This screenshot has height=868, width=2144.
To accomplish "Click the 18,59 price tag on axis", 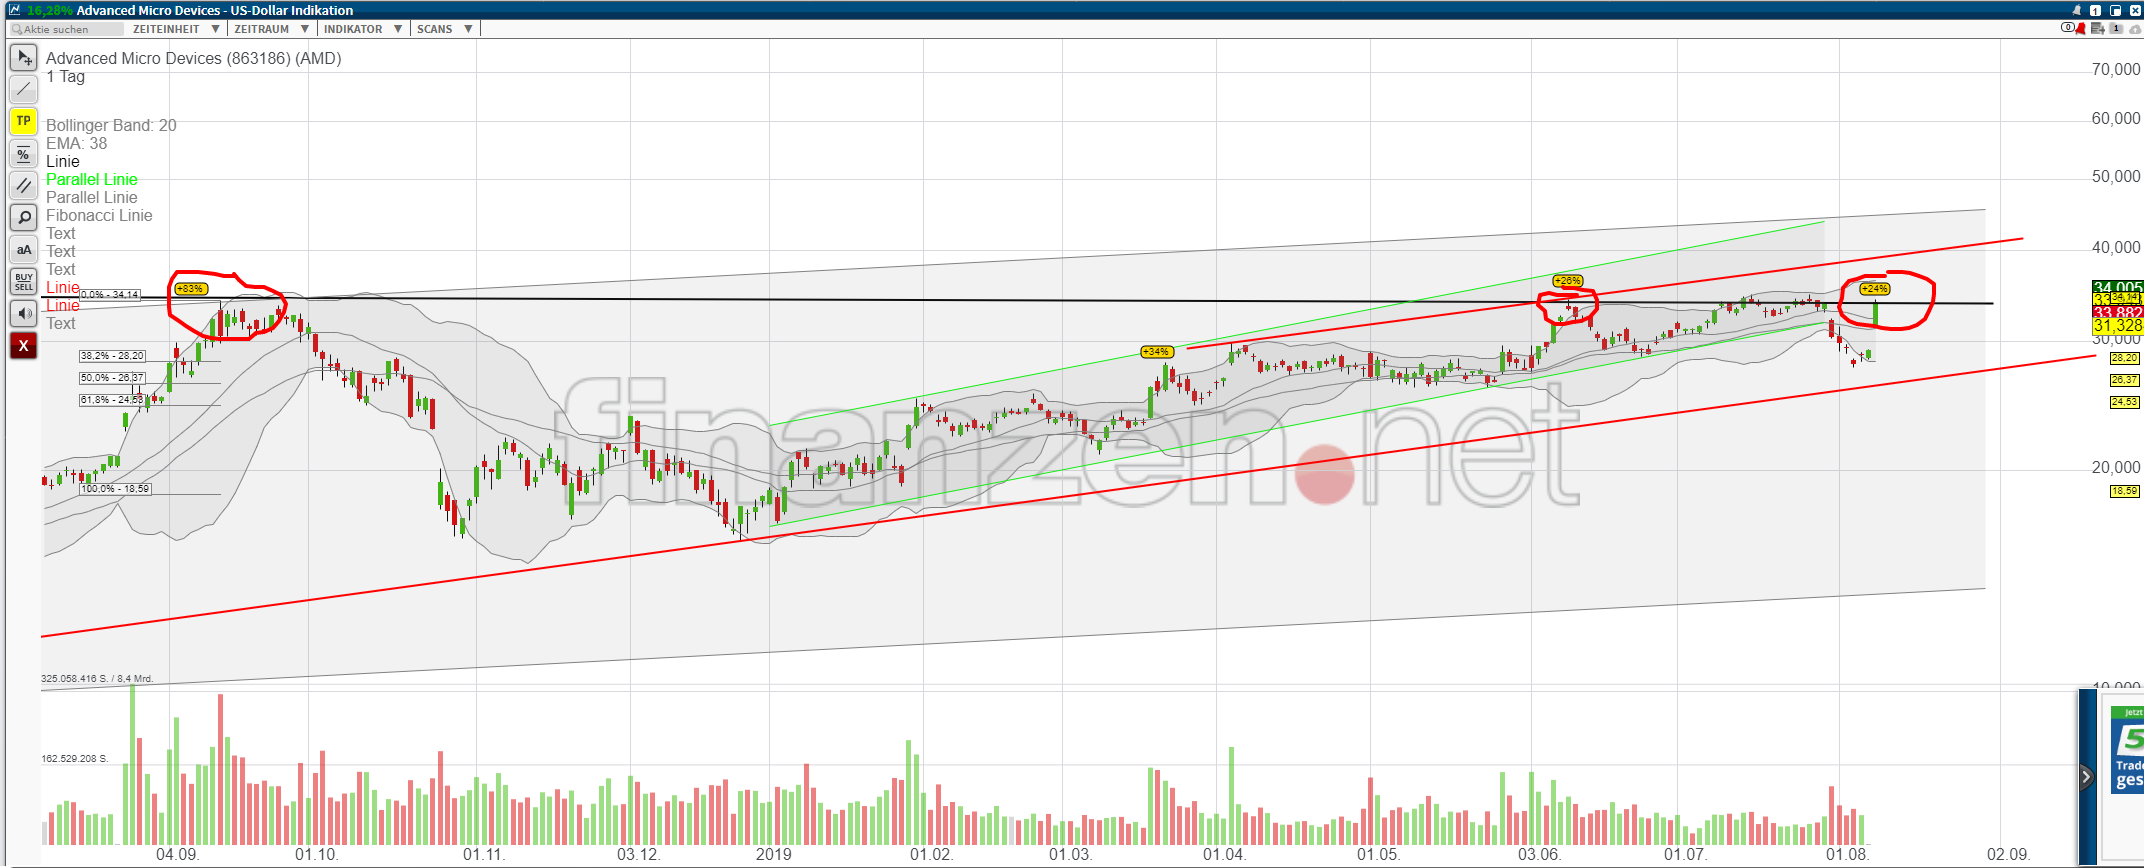I will click(x=2124, y=491).
